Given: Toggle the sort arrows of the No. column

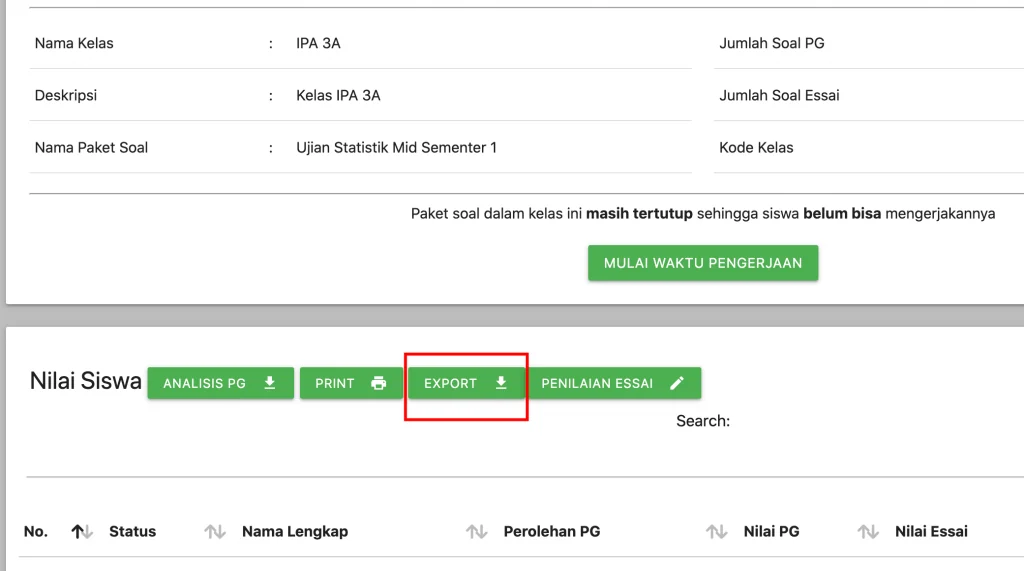Looking at the screenshot, I should coord(82,532).
